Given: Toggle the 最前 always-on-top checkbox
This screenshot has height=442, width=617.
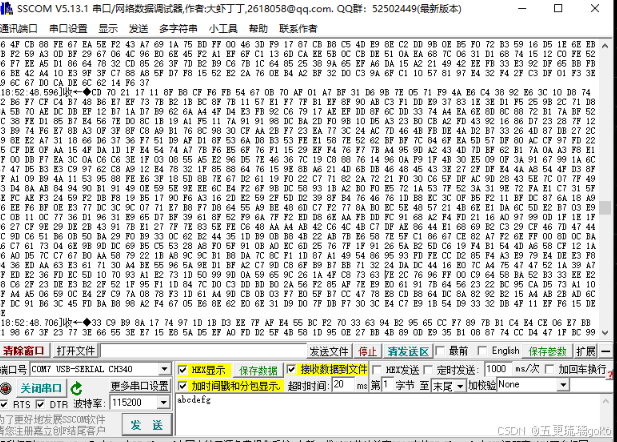Looking at the screenshot, I should coord(440,351).
